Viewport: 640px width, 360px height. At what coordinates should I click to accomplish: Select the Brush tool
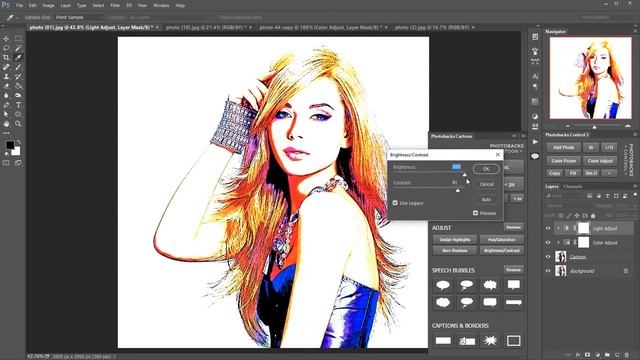(x=18, y=67)
